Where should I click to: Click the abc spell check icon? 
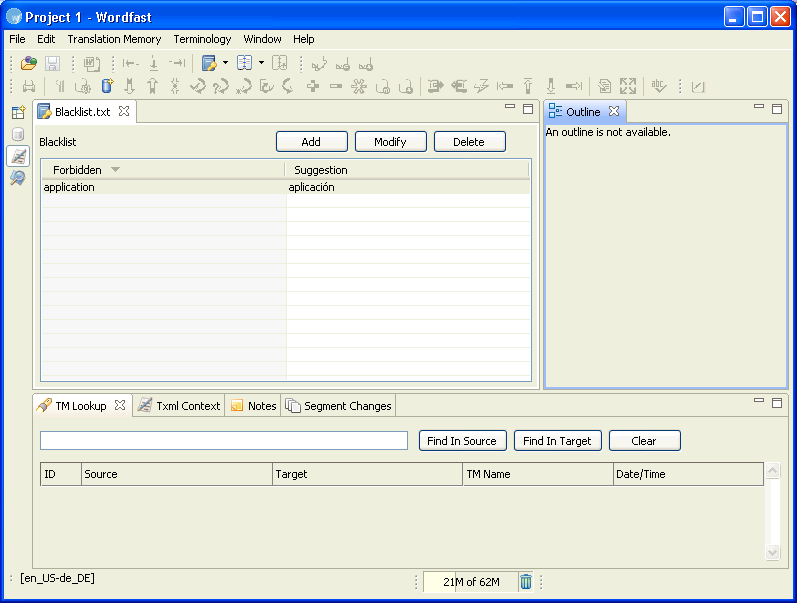click(x=658, y=86)
